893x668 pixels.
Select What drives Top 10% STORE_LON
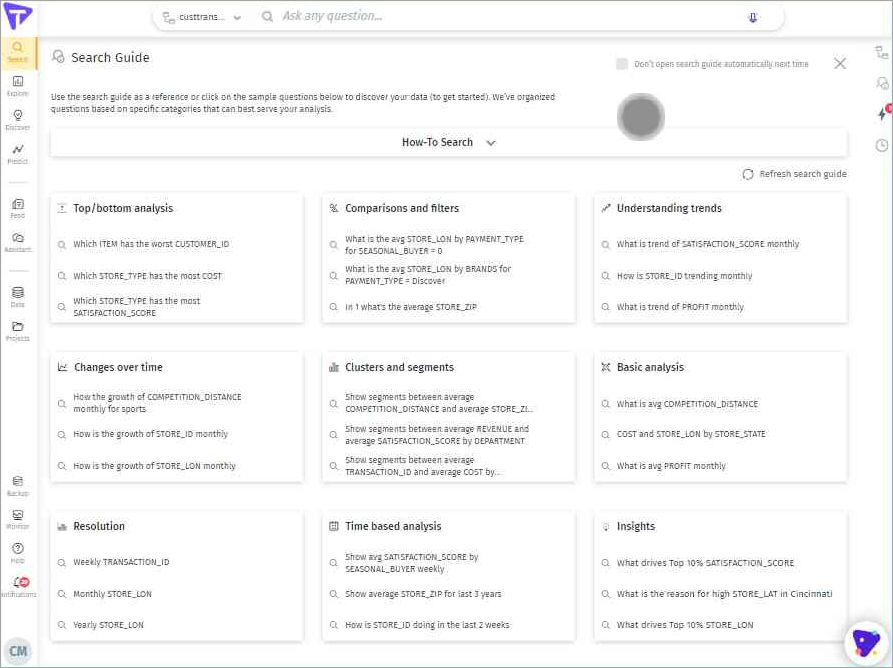coord(685,625)
